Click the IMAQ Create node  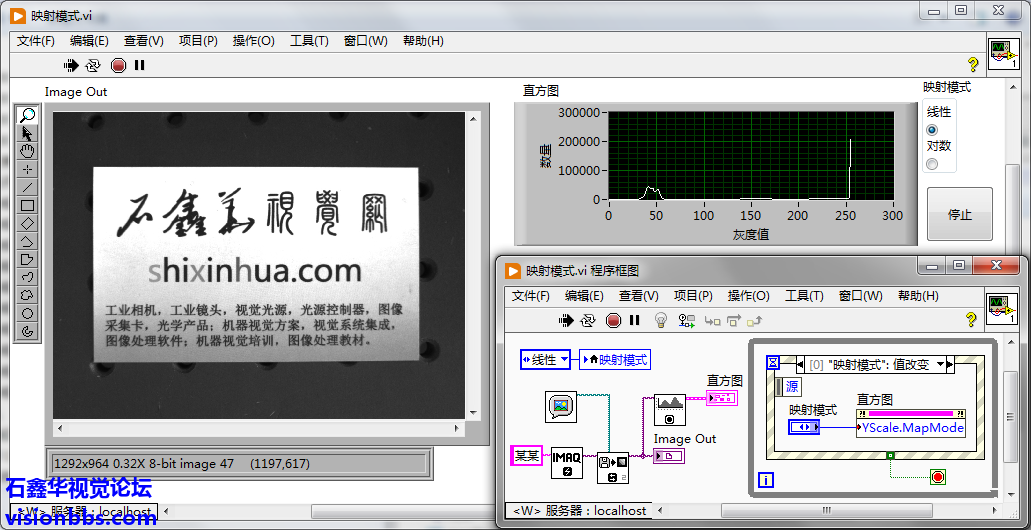567,462
